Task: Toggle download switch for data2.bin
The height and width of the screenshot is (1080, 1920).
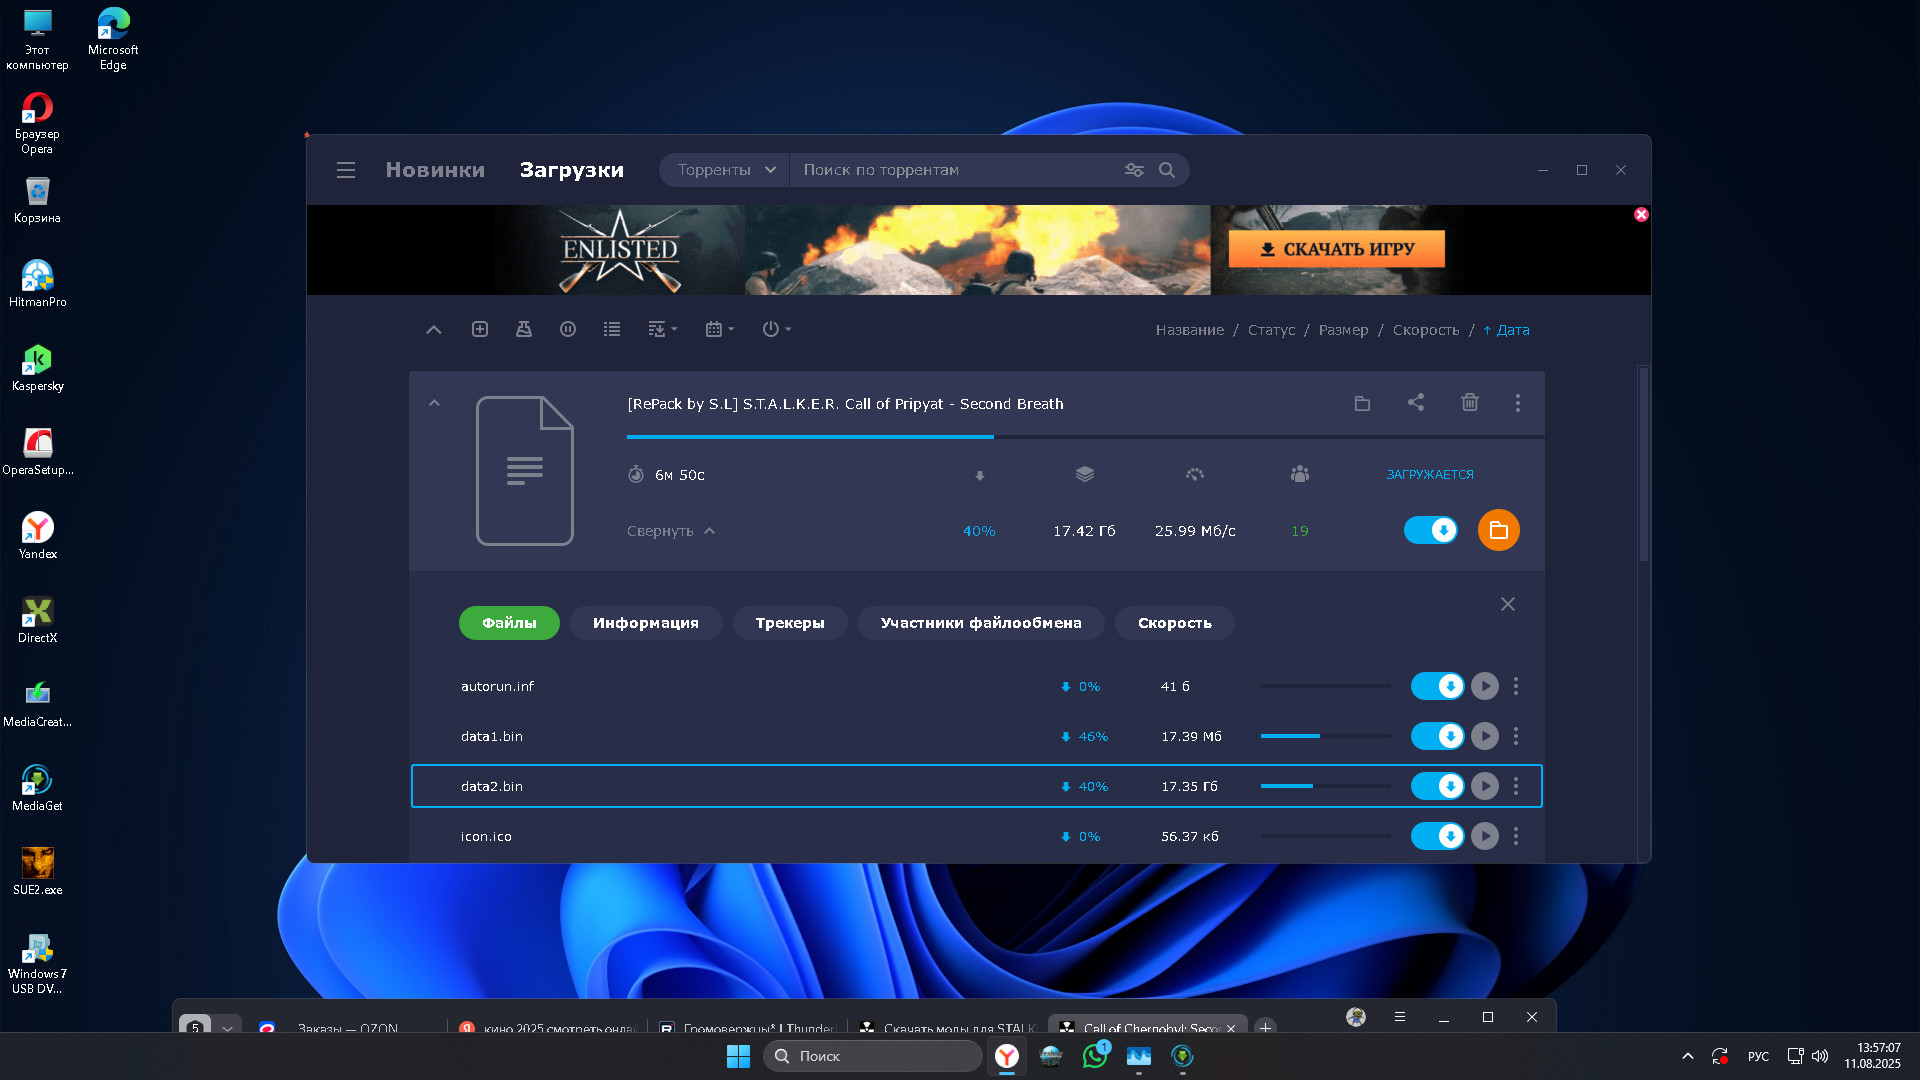Action: [1437, 786]
